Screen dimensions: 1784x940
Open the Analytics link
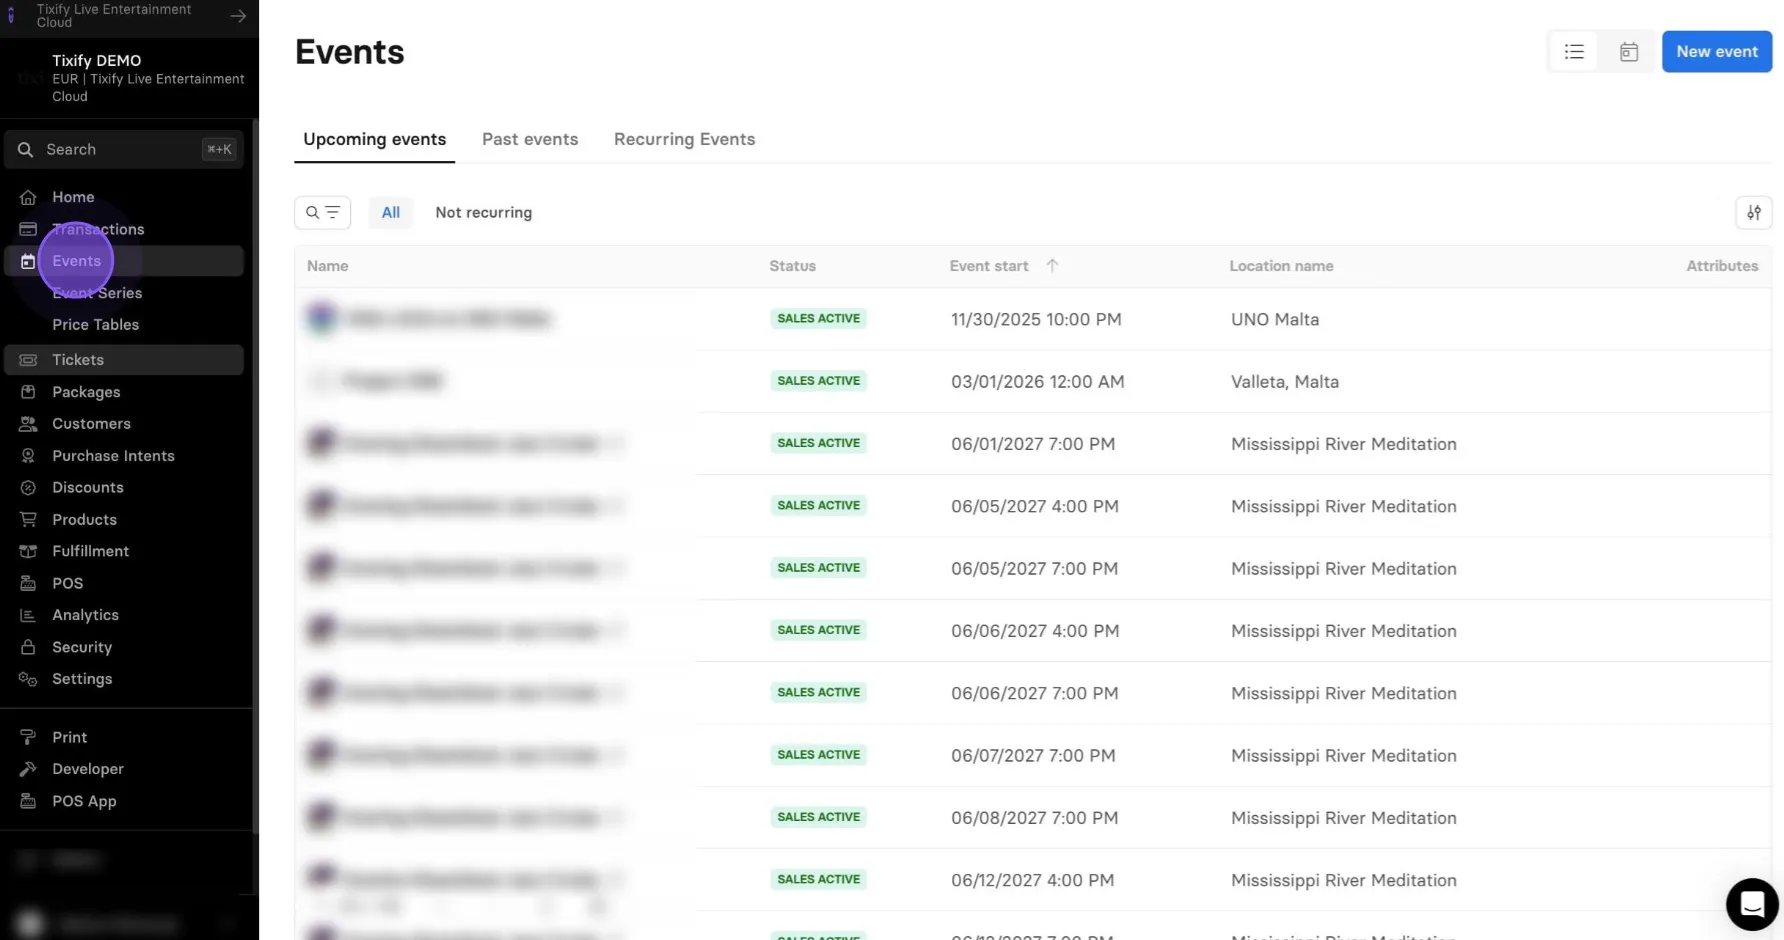[85, 615]
